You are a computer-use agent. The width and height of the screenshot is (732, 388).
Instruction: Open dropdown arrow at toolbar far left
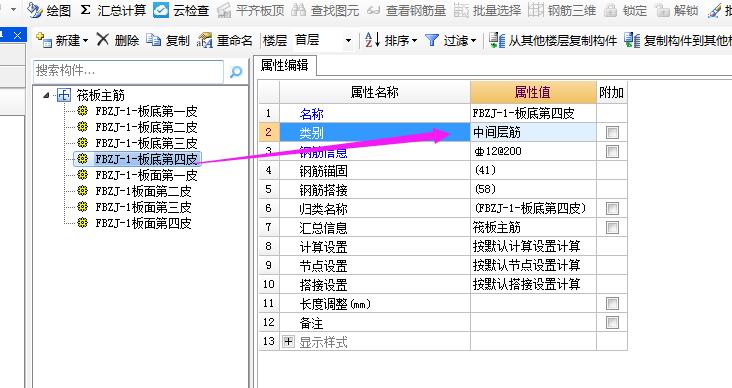(x=13, y=9)
